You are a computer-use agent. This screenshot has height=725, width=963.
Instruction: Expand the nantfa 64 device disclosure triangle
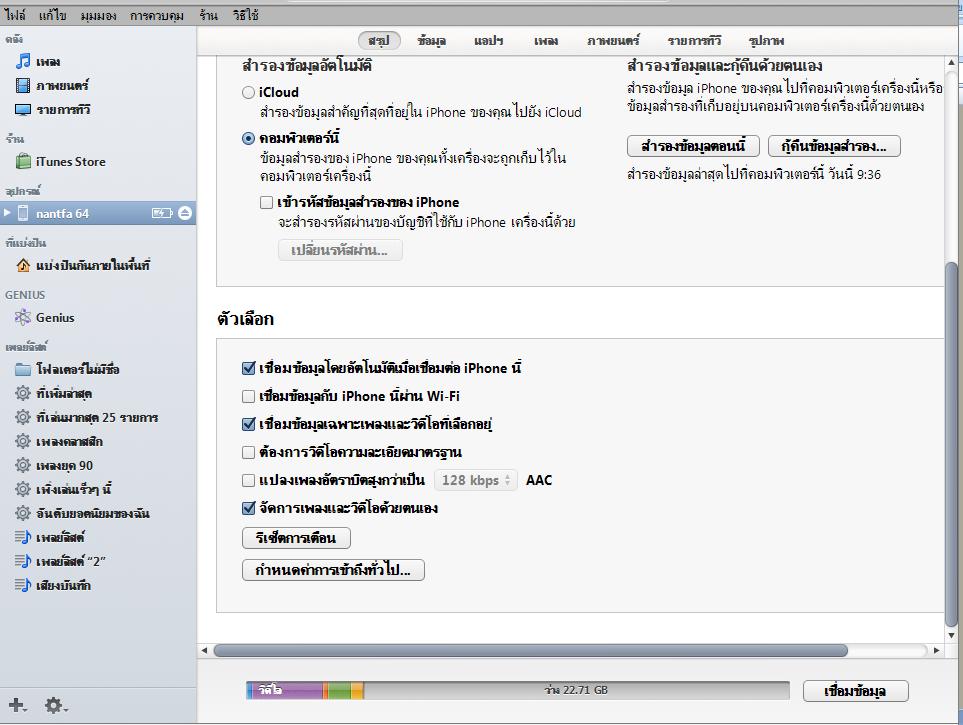click(7, 213)
